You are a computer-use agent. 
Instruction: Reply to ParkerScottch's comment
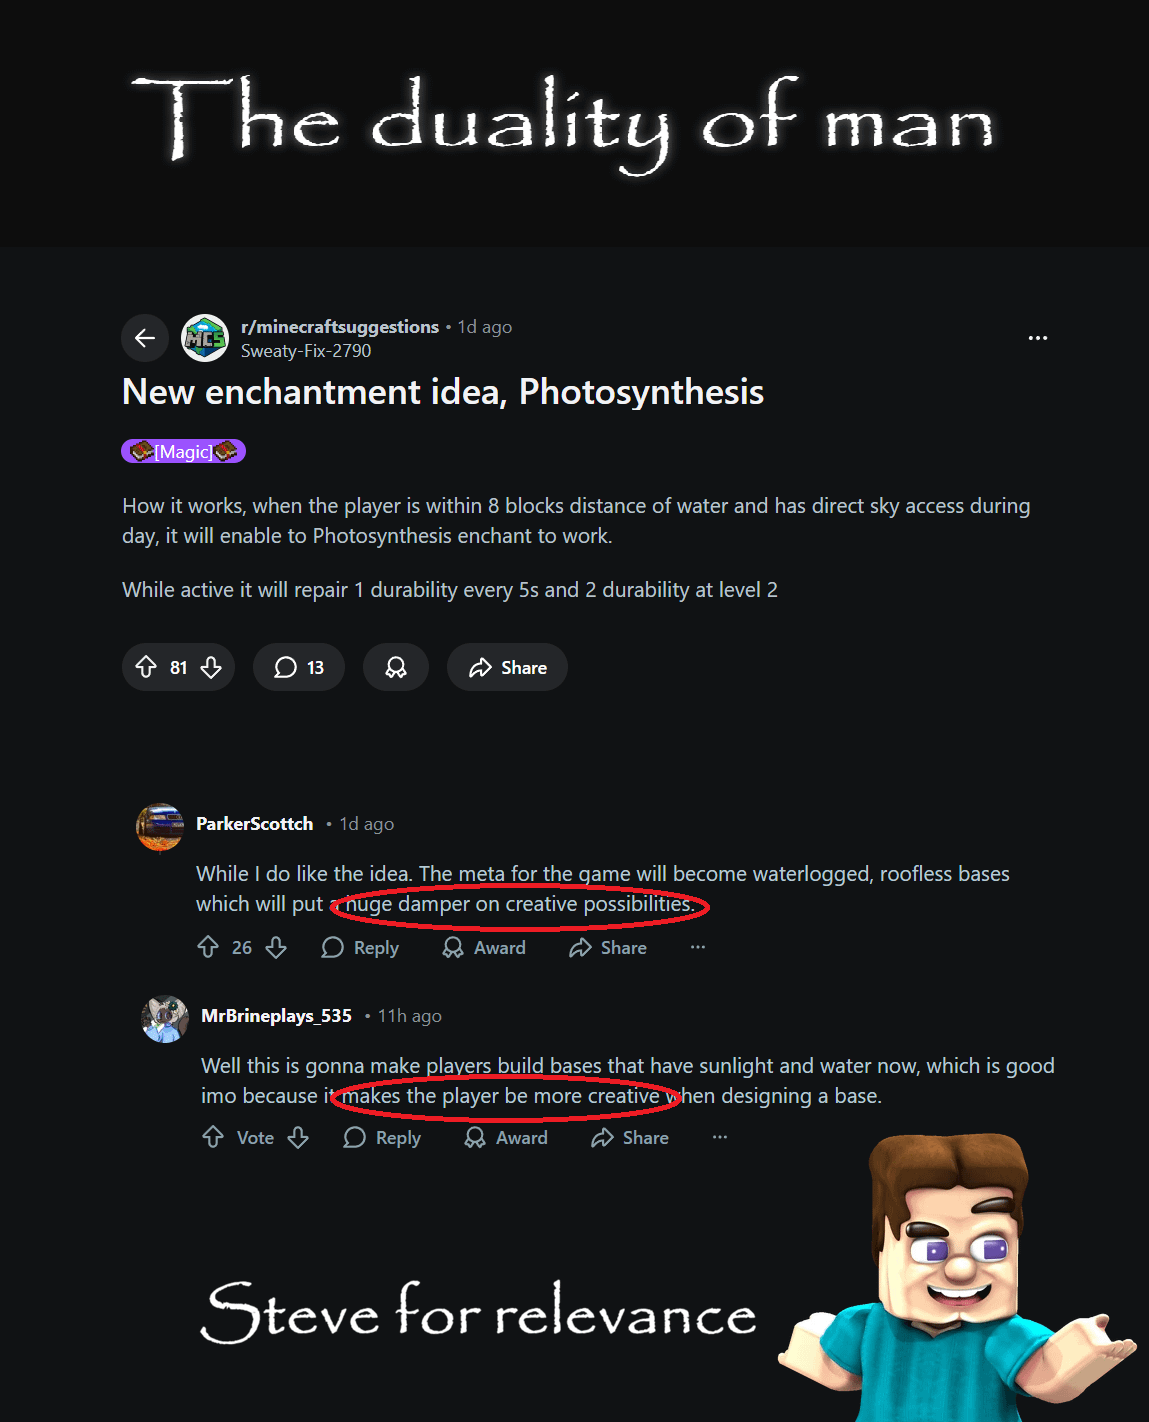click(x=360, y=947)
